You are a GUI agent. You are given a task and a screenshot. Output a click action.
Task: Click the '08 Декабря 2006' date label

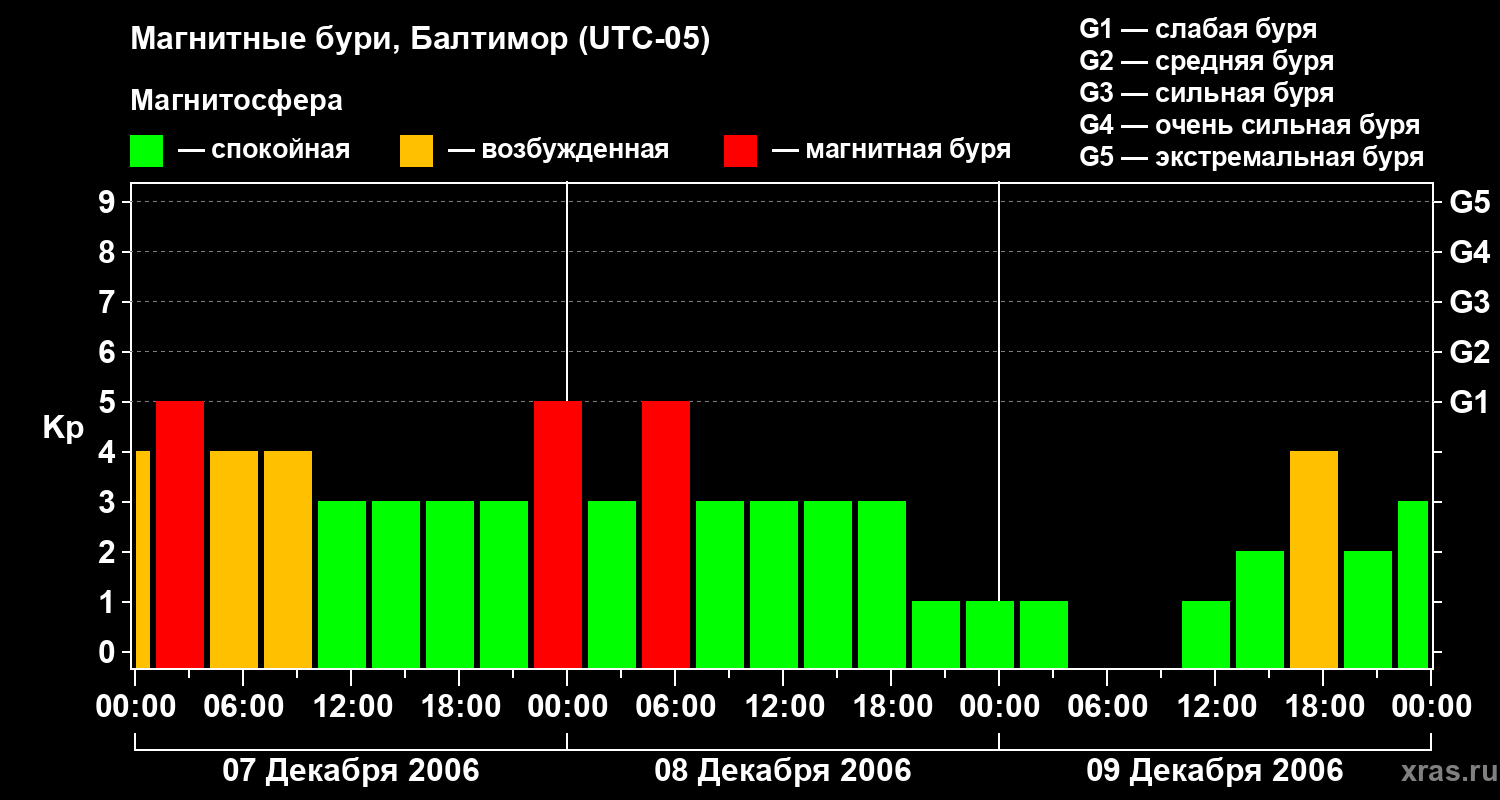[x=783, y=771]
